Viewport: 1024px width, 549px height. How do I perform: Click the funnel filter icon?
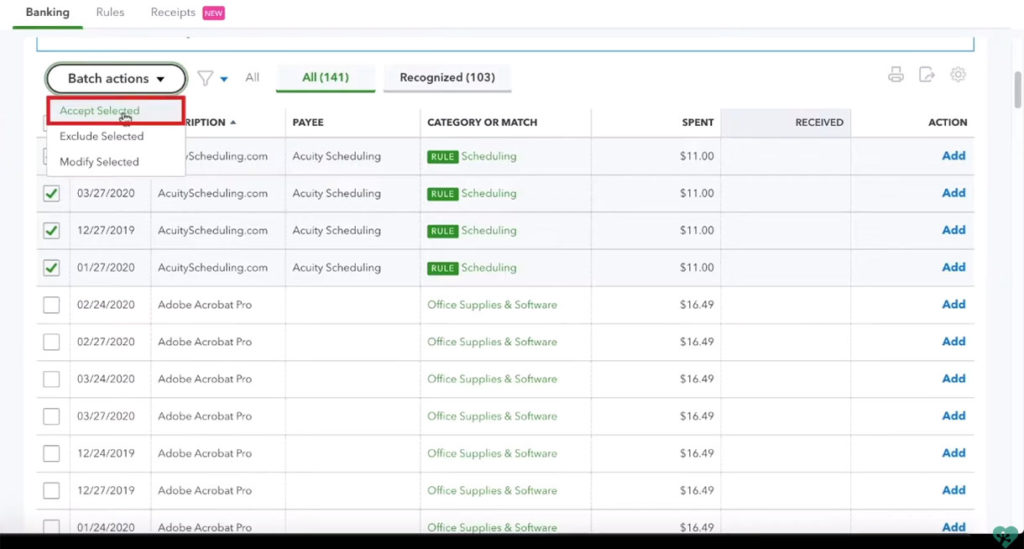click(205, 78)
